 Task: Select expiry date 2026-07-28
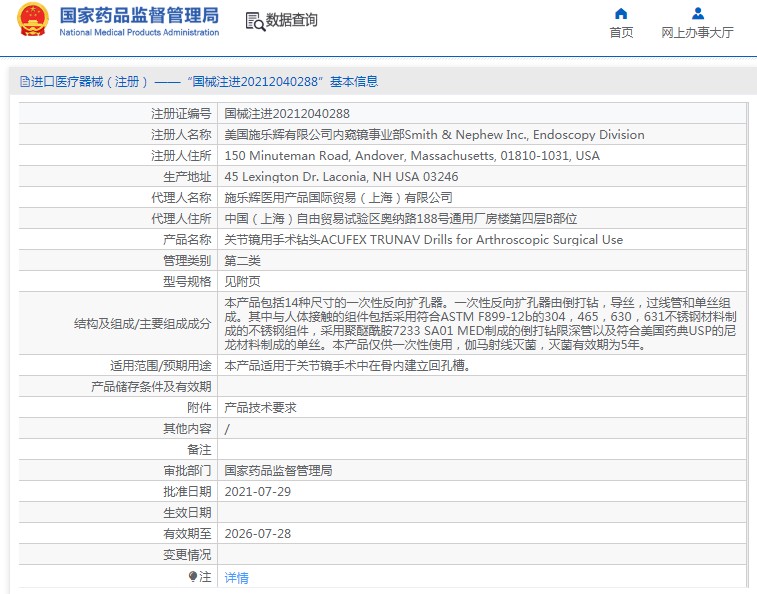pyautogui.click(x=258, y=534)
